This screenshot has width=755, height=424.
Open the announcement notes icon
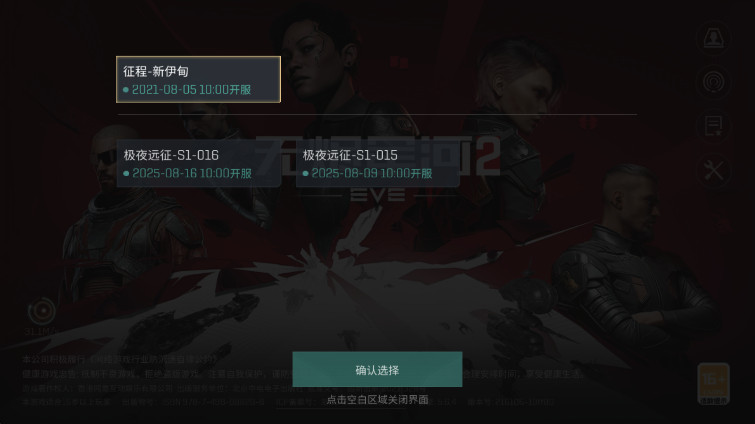click(x=714, y=126)
